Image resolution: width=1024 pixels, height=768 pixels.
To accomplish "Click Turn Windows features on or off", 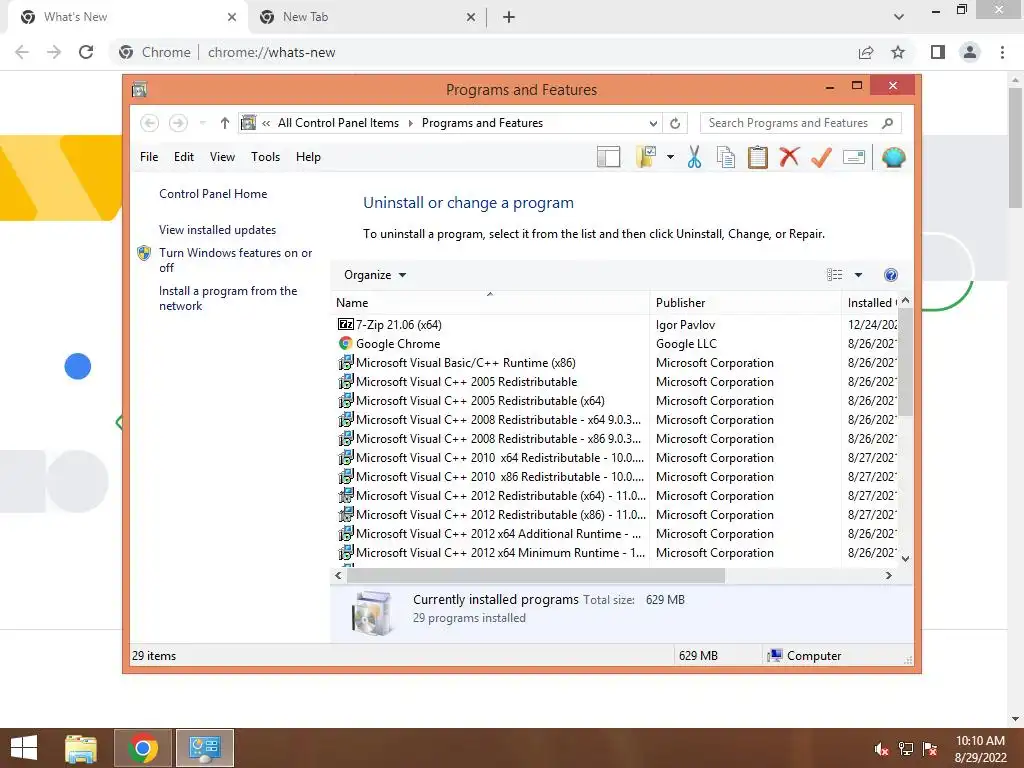I will point(235,260).
